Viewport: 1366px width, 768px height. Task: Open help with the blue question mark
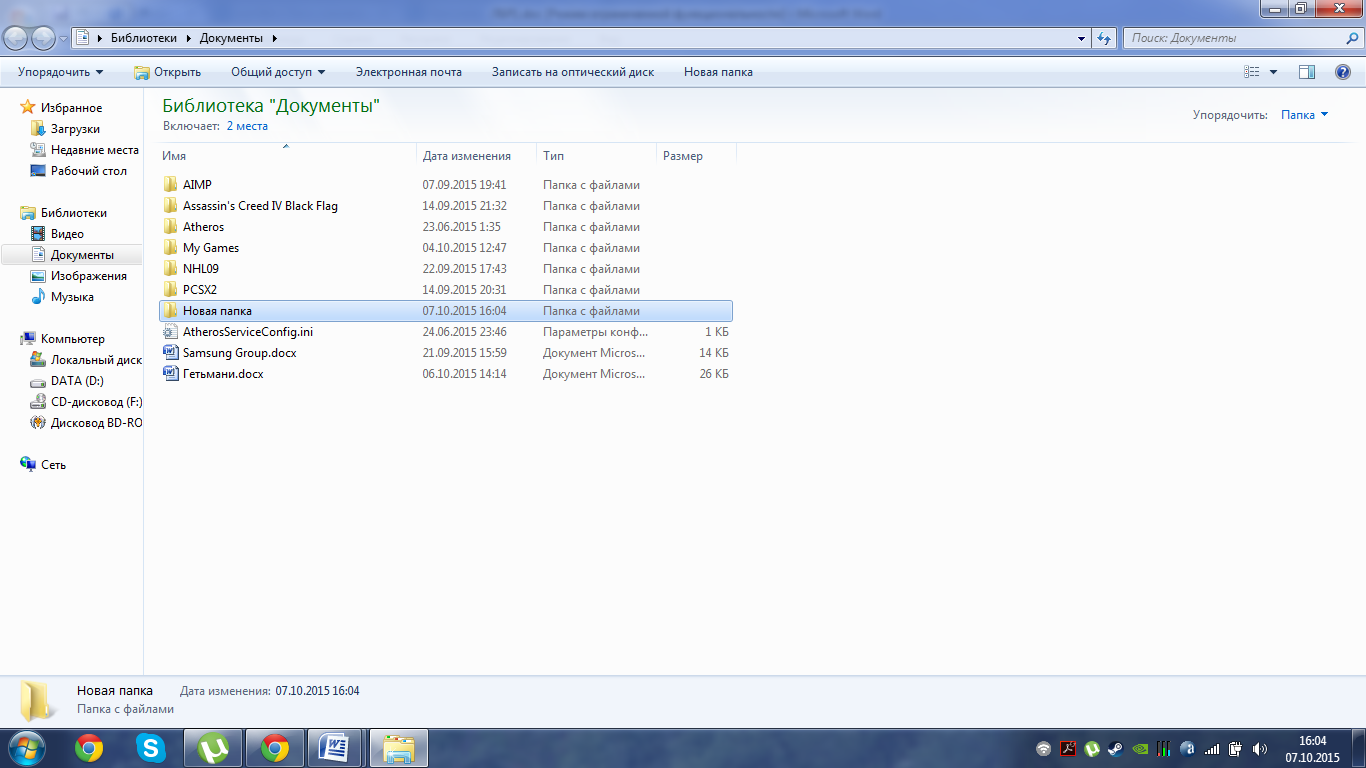click(1343, 72)
